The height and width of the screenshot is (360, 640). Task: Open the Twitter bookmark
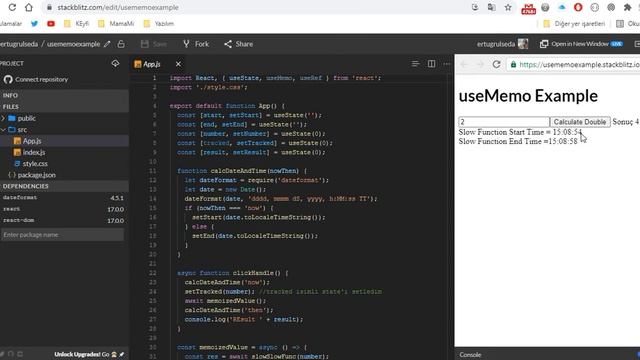[x=34, y=24]
